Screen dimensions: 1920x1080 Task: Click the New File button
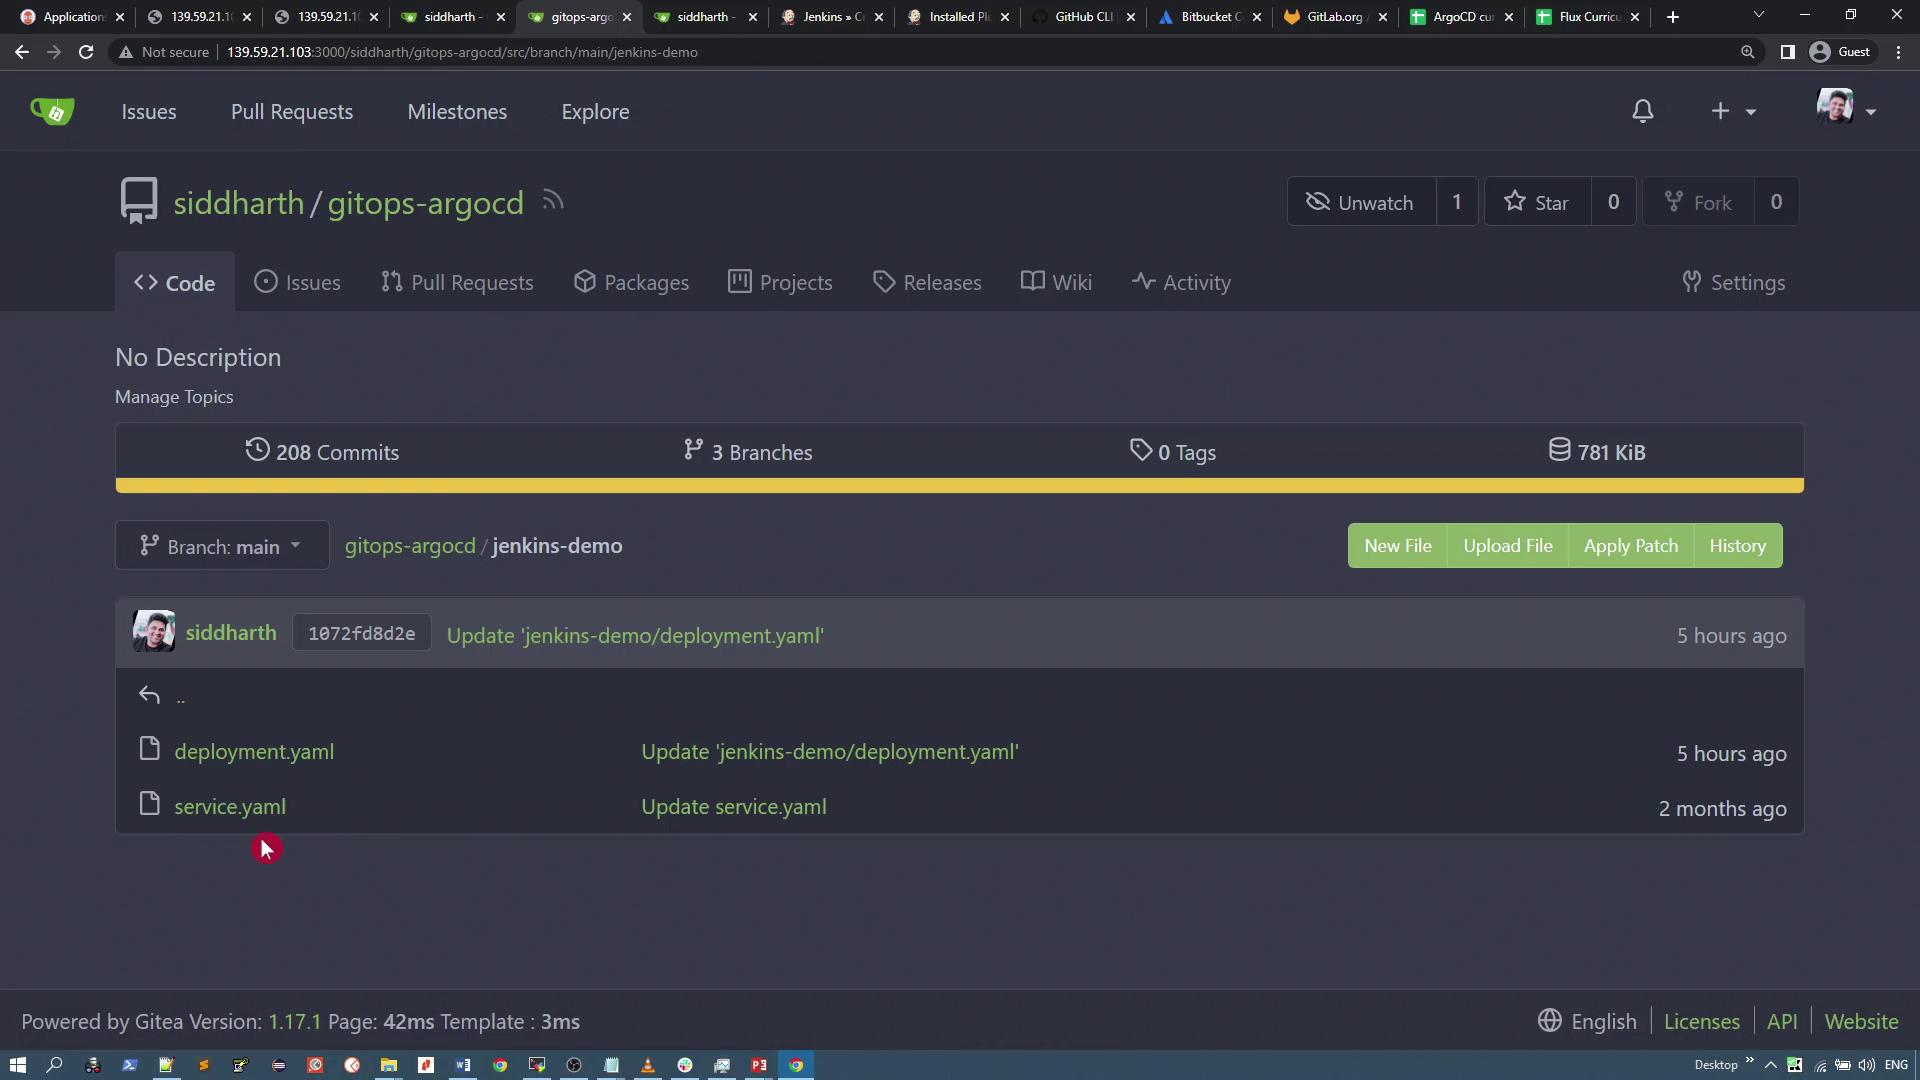coord(1397,546)
